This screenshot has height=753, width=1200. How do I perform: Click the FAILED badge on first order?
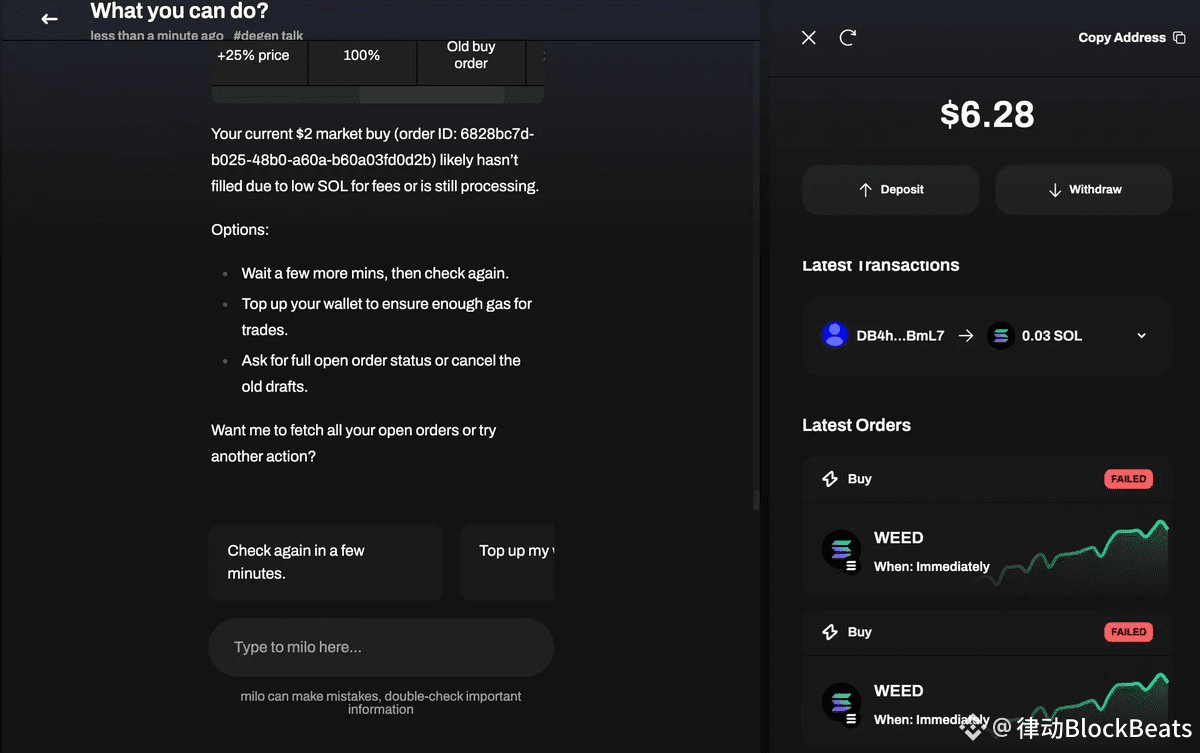pos(1128,479)
